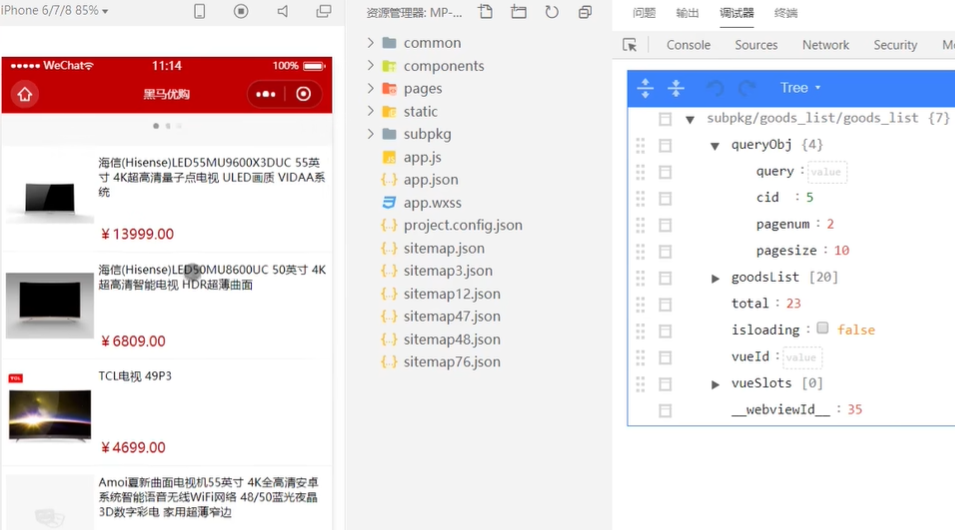Image resolution: width=955 pixels, height=530 pixels.
Task: Open the Console devtools tab
Action: tap(688, 45)
